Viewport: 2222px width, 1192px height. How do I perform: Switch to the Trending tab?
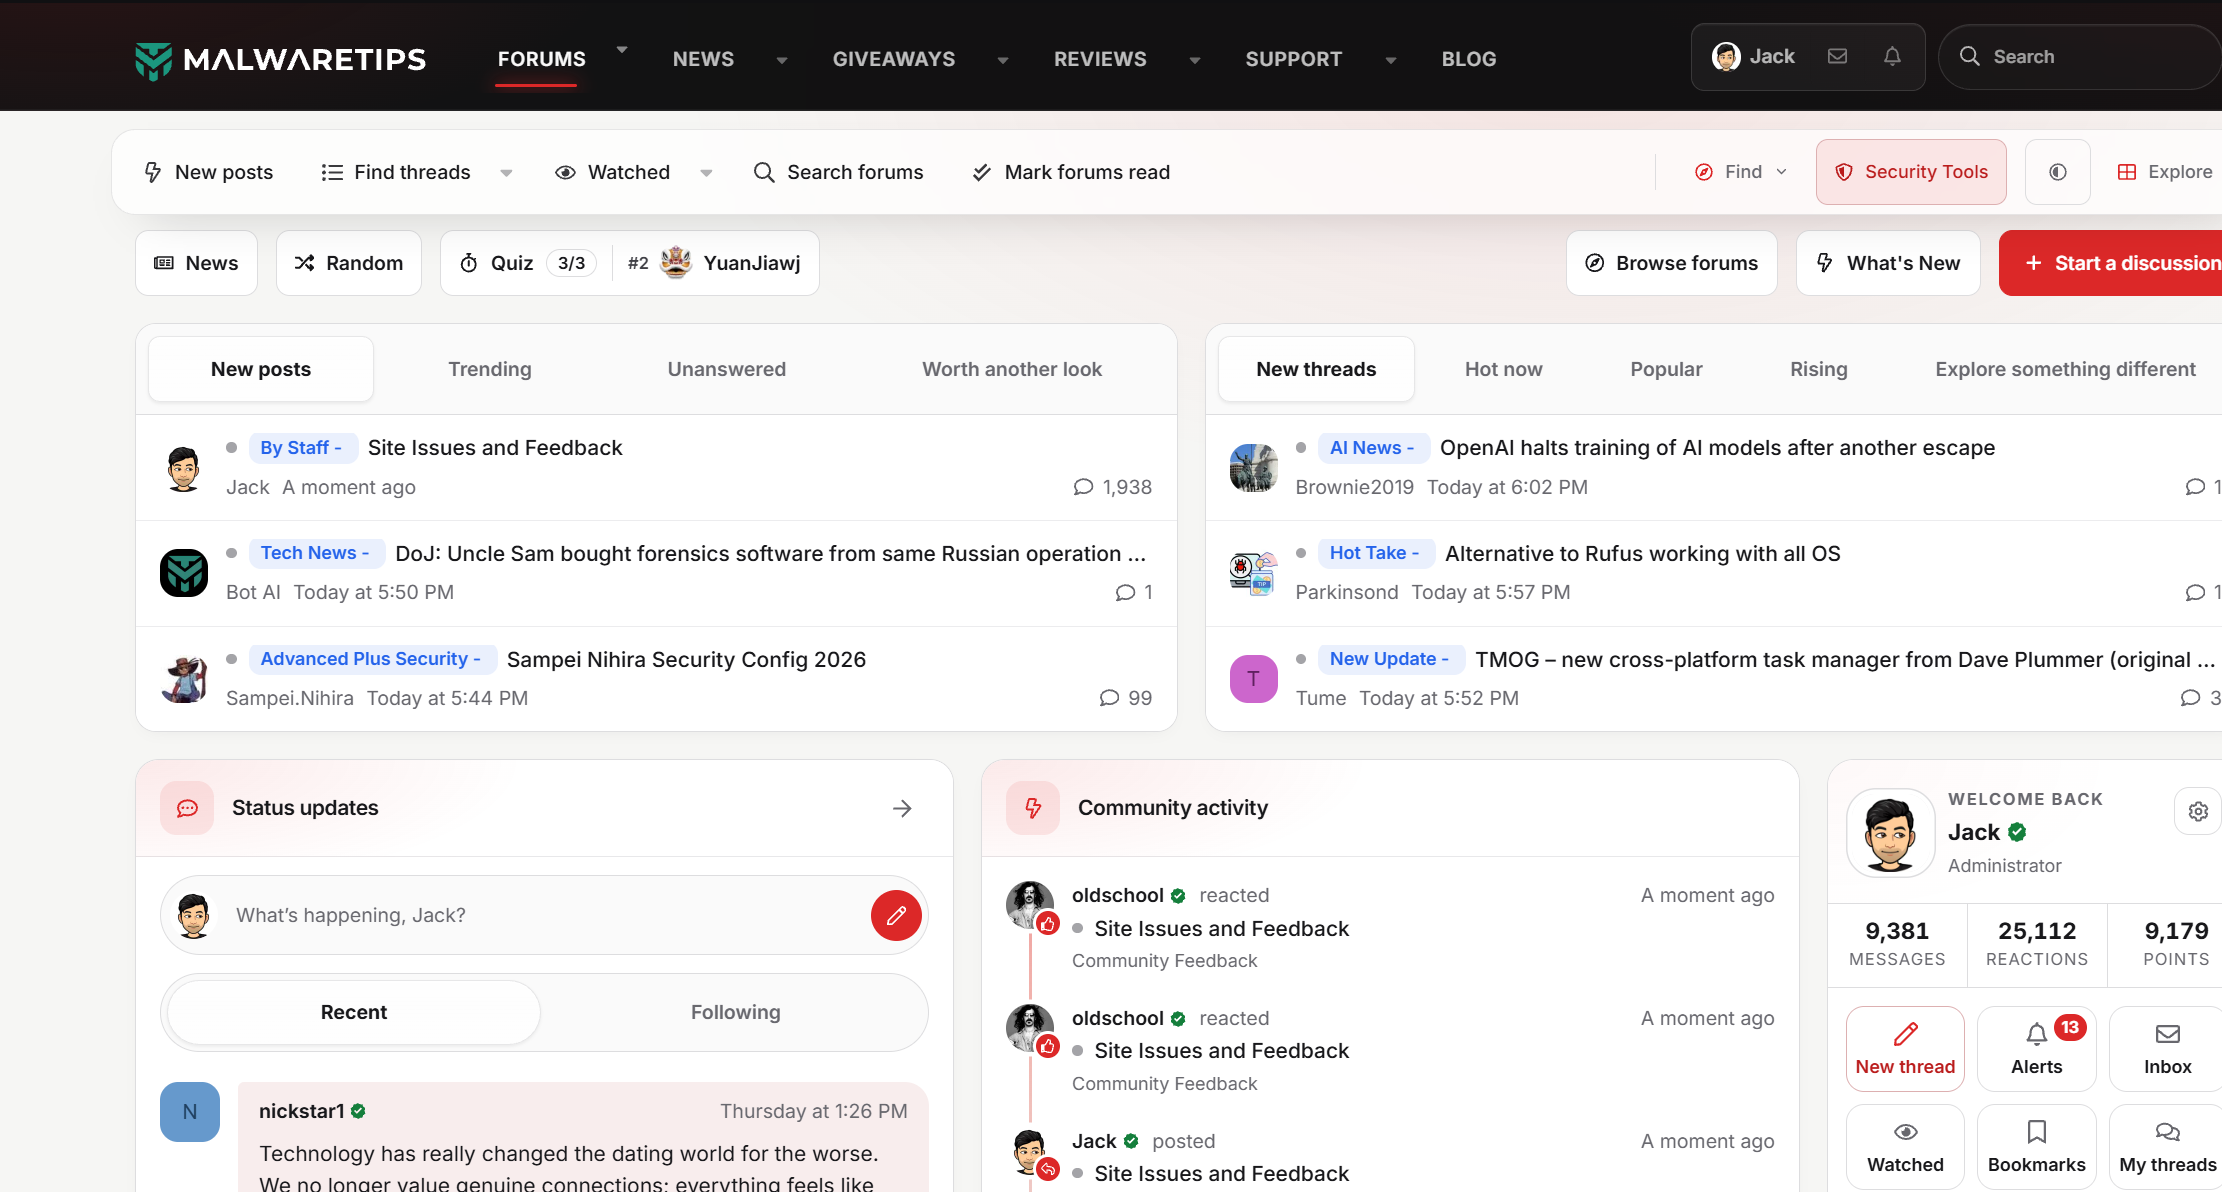[x=490, y=369]
